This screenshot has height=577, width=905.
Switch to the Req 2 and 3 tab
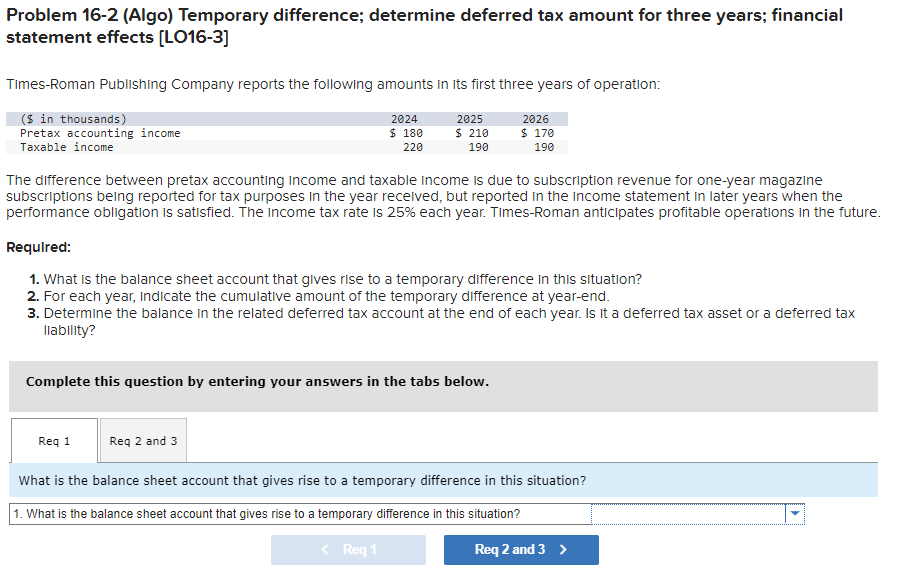[142, 440]
